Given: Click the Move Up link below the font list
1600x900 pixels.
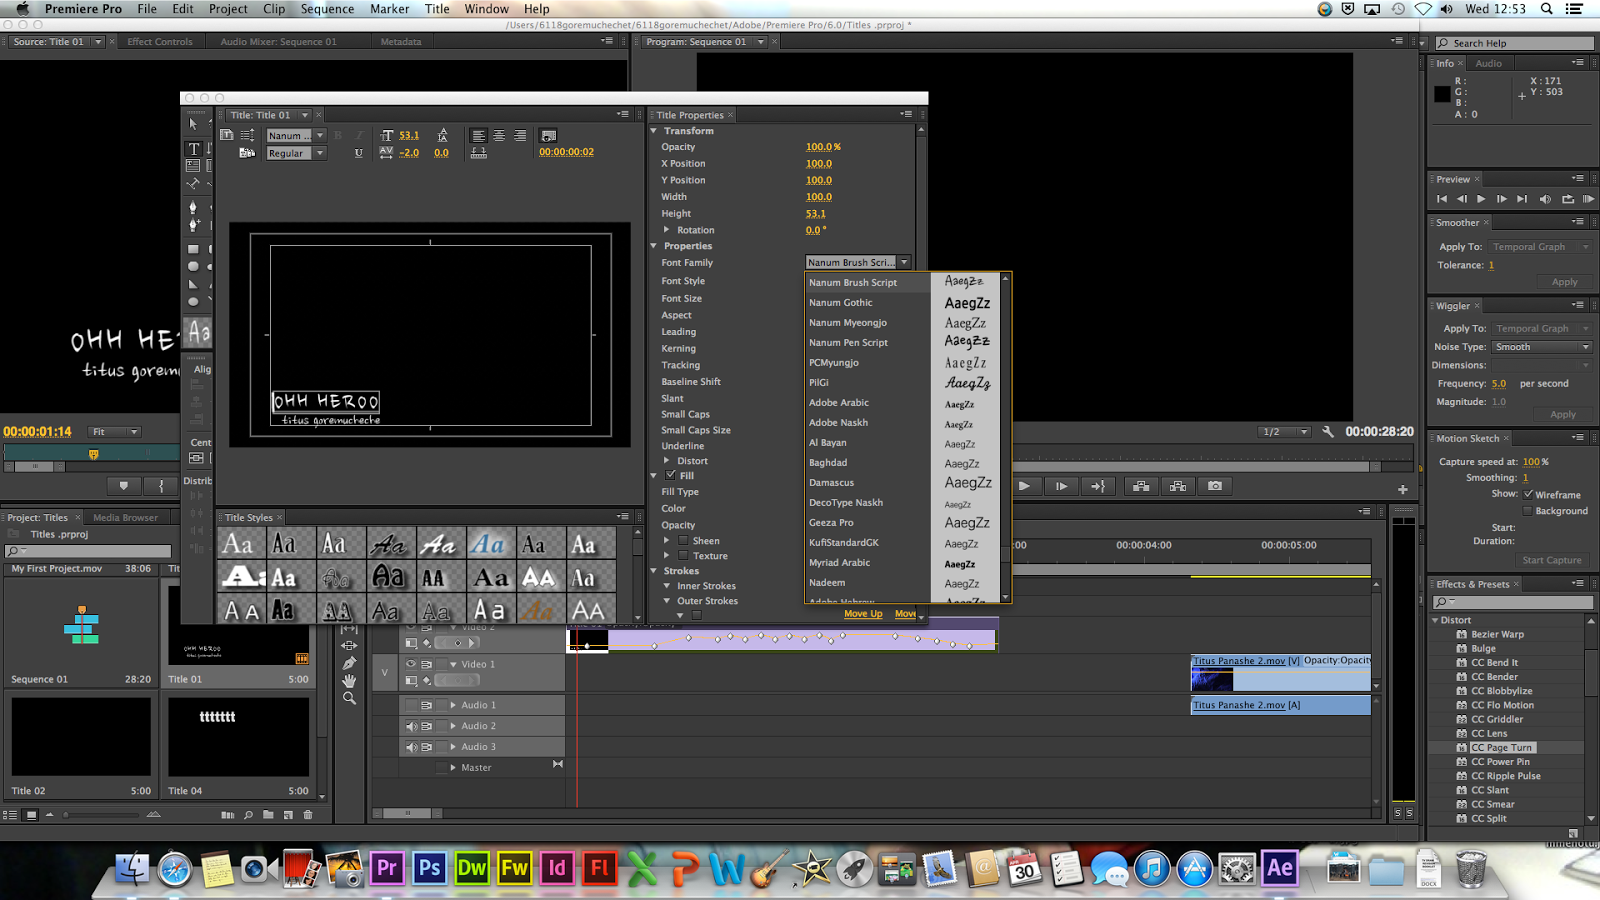Looking at the screenshot, I should tap(862, 613).
